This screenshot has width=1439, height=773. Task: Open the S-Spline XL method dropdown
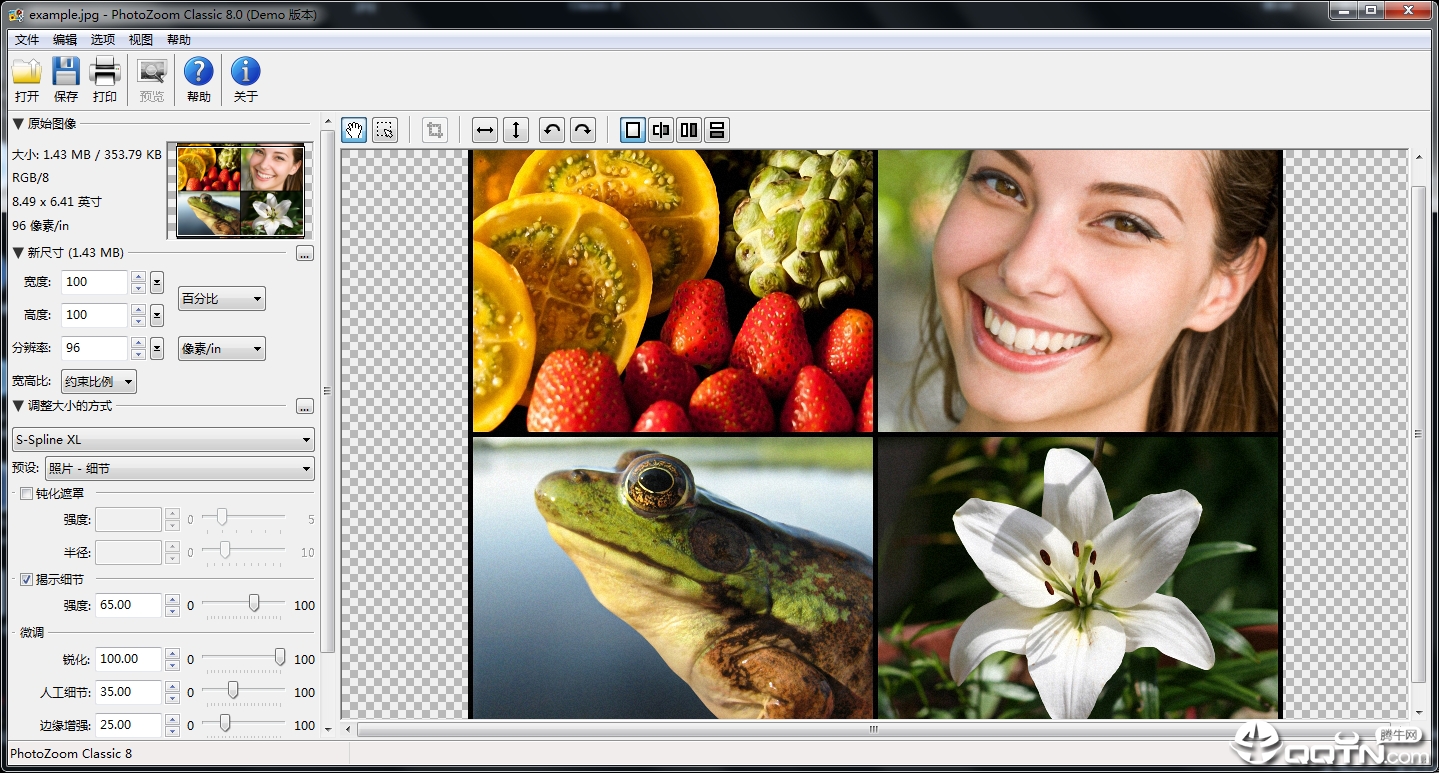[x=163, y=439]
